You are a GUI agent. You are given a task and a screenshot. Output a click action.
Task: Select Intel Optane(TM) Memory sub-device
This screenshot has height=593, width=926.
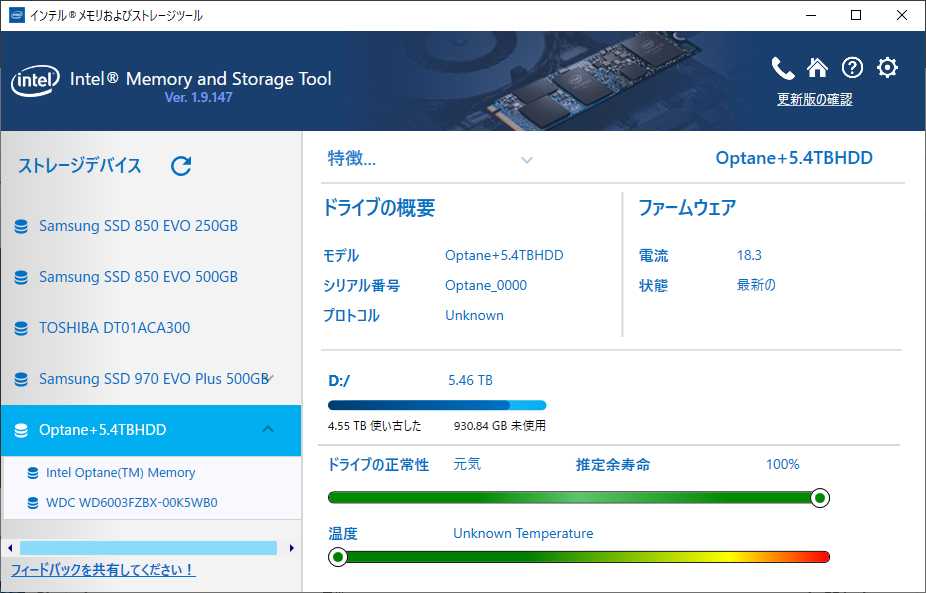click(120, 473)
